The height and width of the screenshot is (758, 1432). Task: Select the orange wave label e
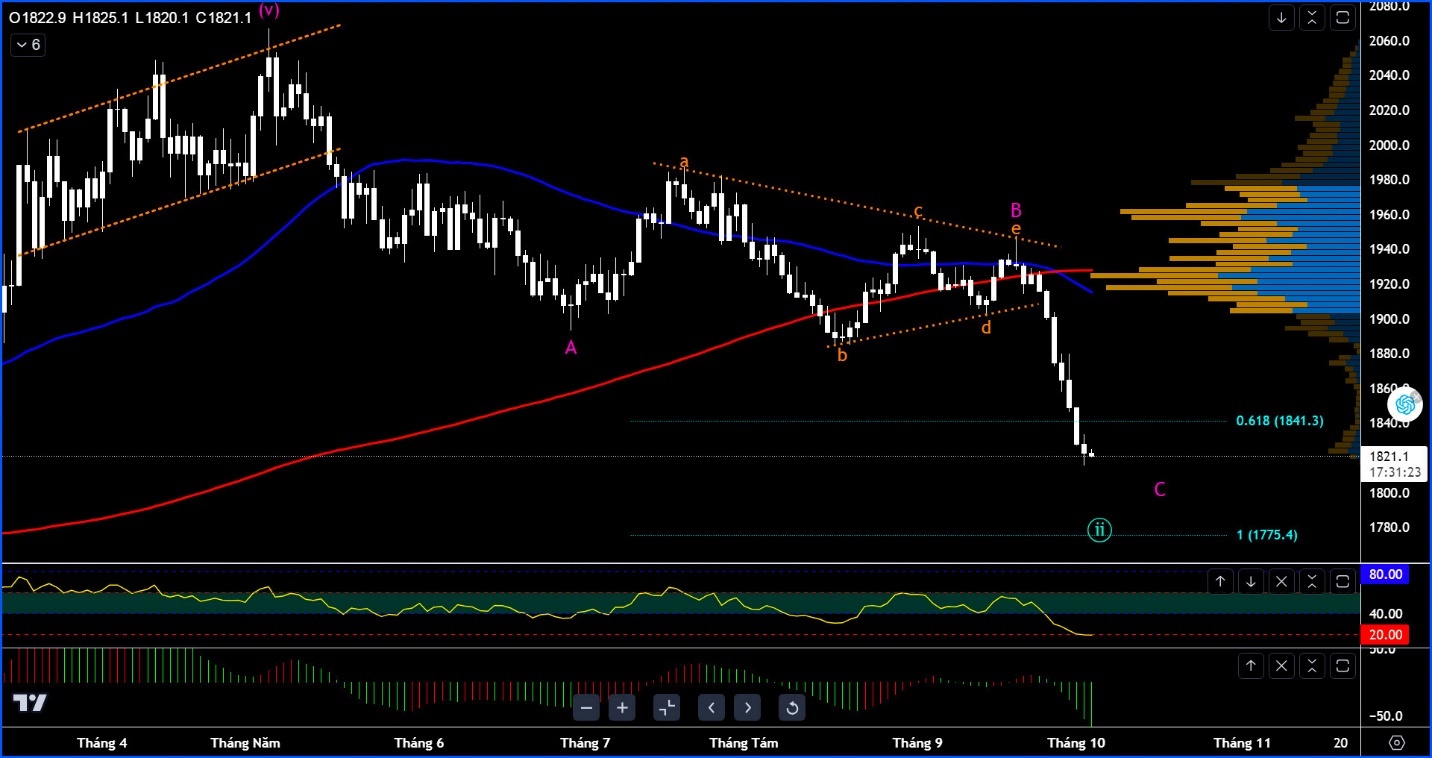pos(1016,229)
